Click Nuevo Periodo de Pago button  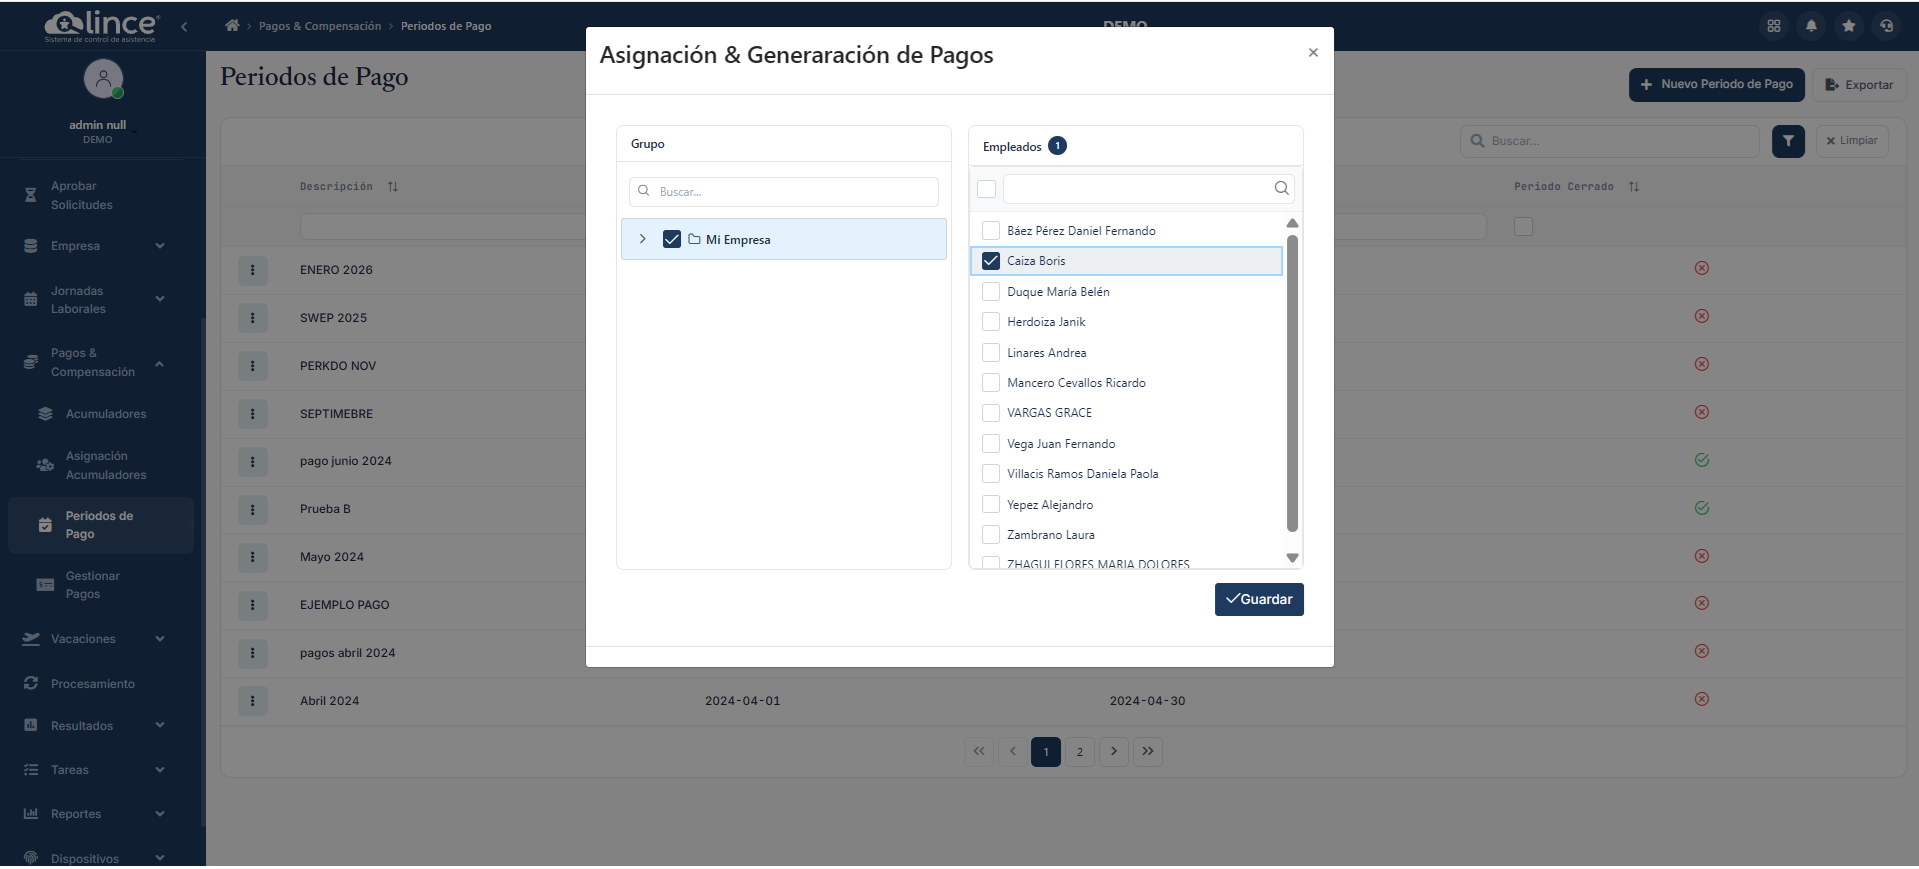pyautogui.click(x=1716, y=85)
